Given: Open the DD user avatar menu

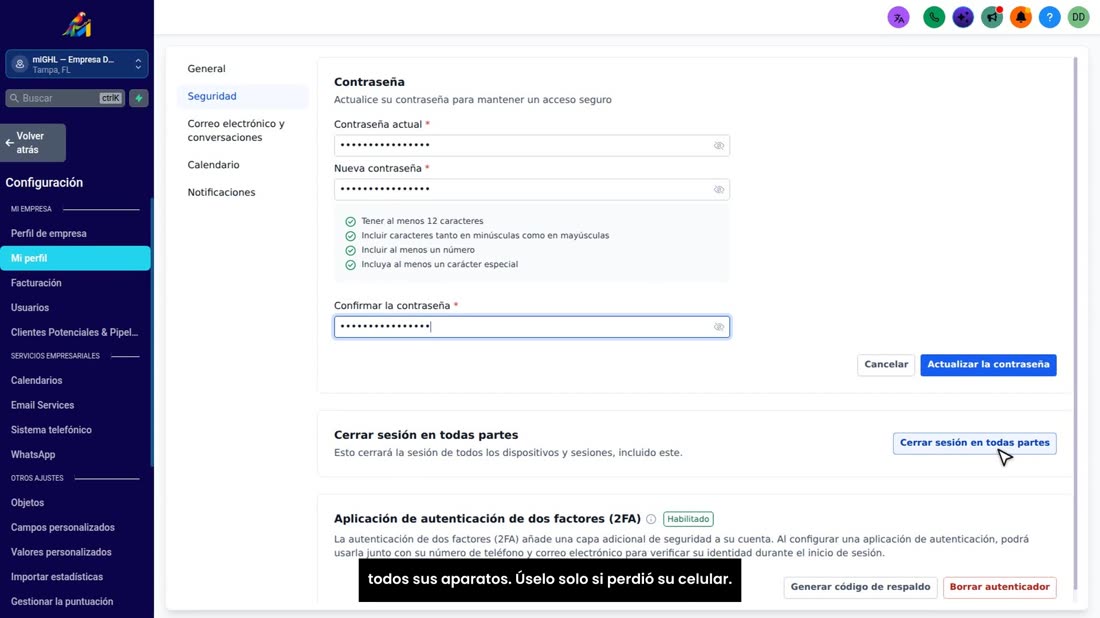Looking at the screenshot, I should pos(1078,18).
